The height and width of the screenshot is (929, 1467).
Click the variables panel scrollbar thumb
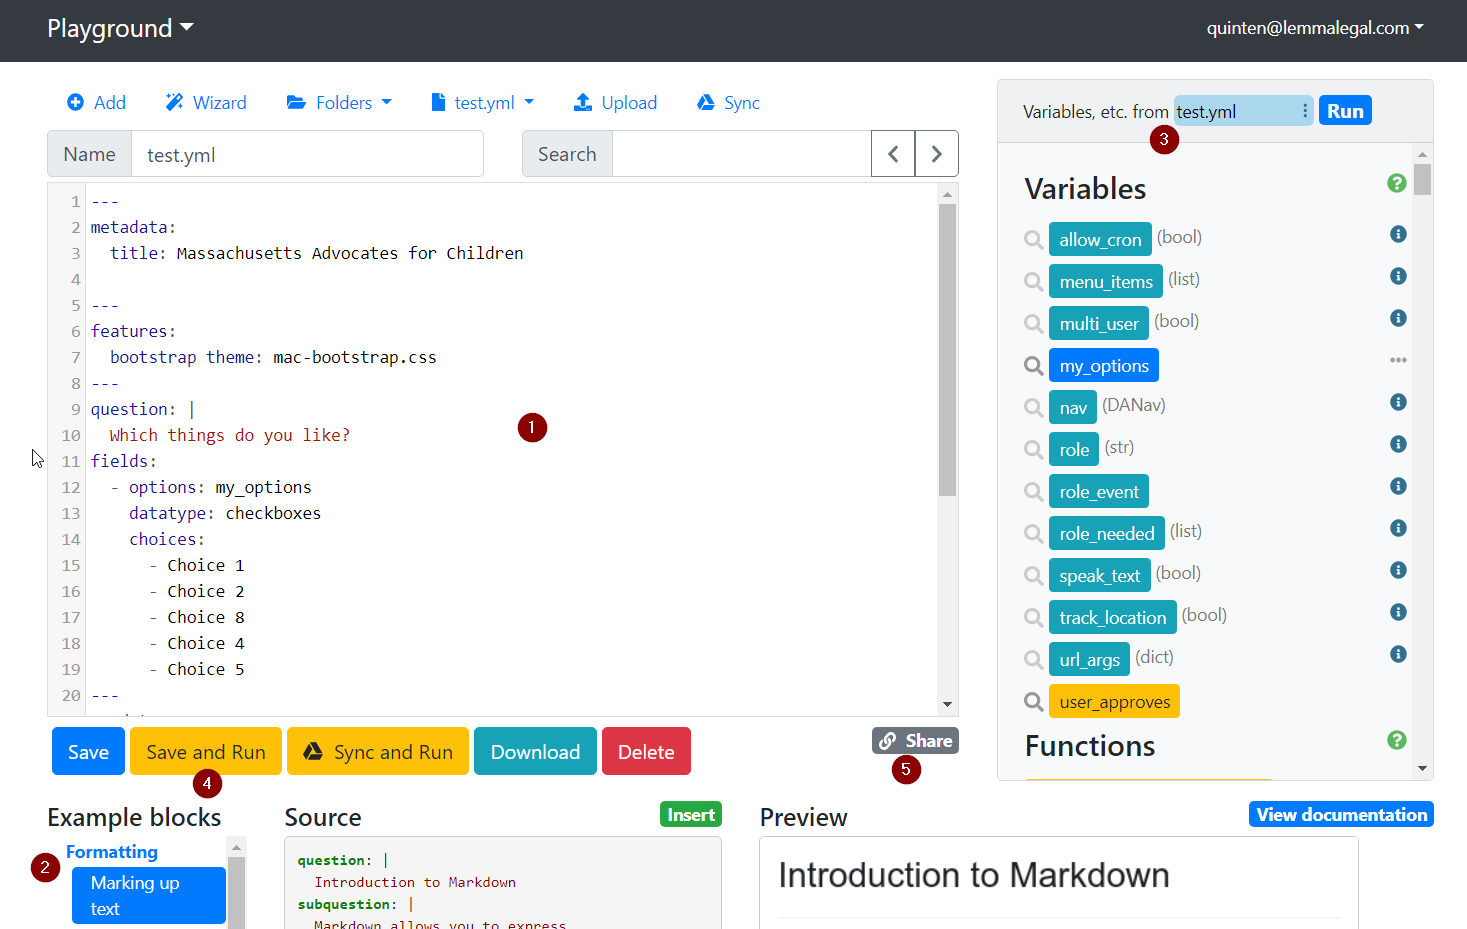pyautogui.click(x=1422, y=180)
